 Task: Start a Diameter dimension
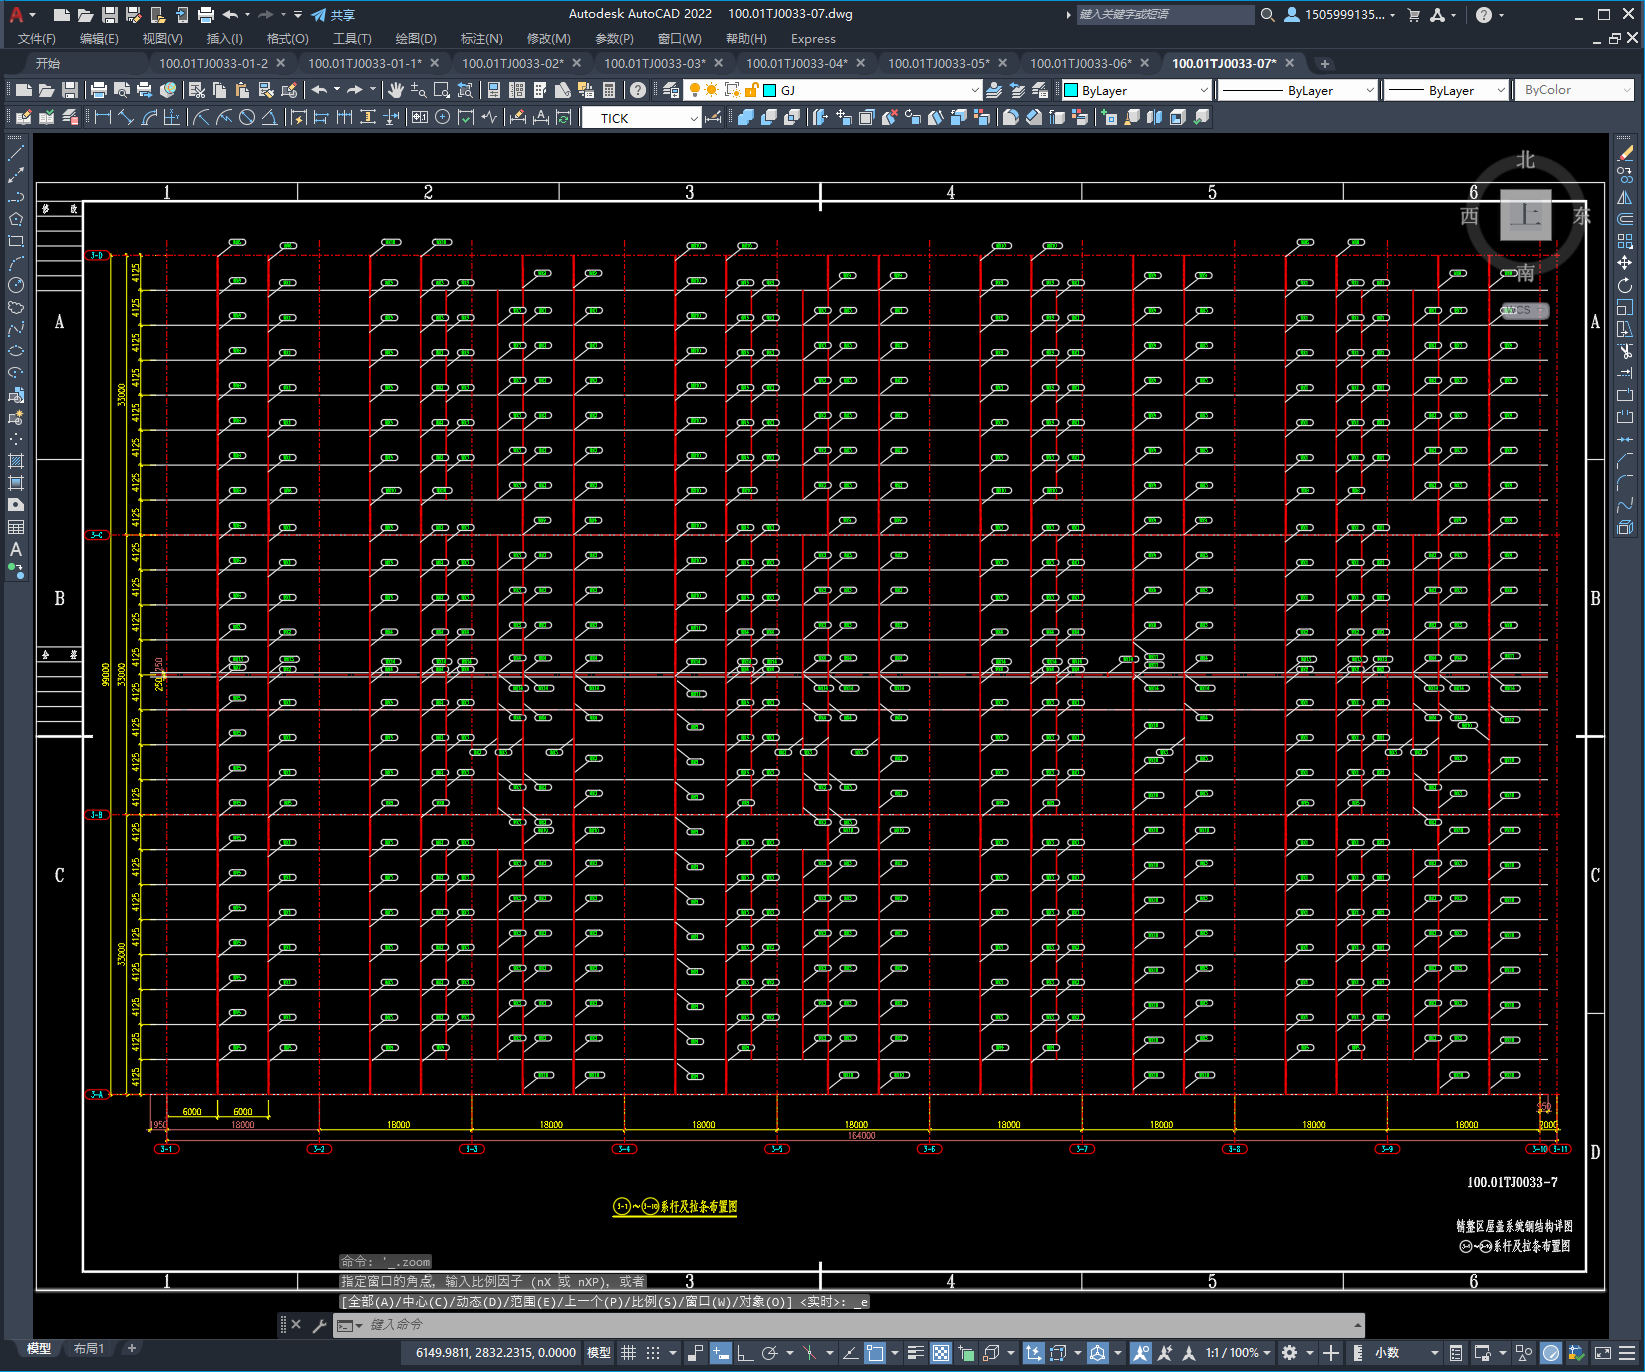[x=246, y=117]
